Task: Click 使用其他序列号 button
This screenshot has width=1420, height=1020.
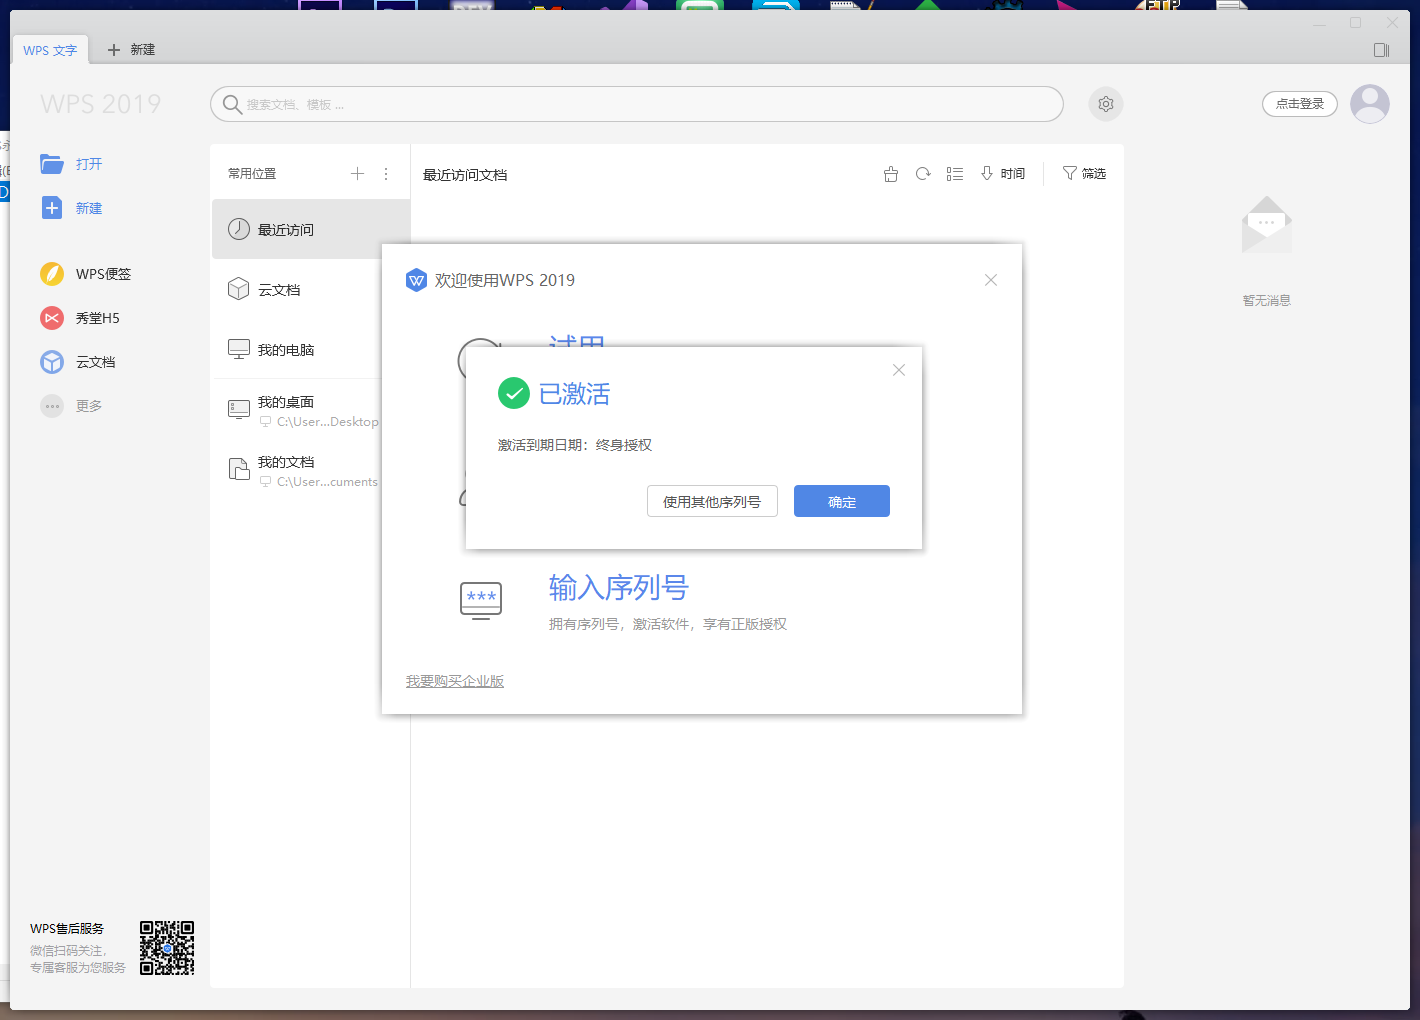Action: pyautogui.click(x=712, y=501)
